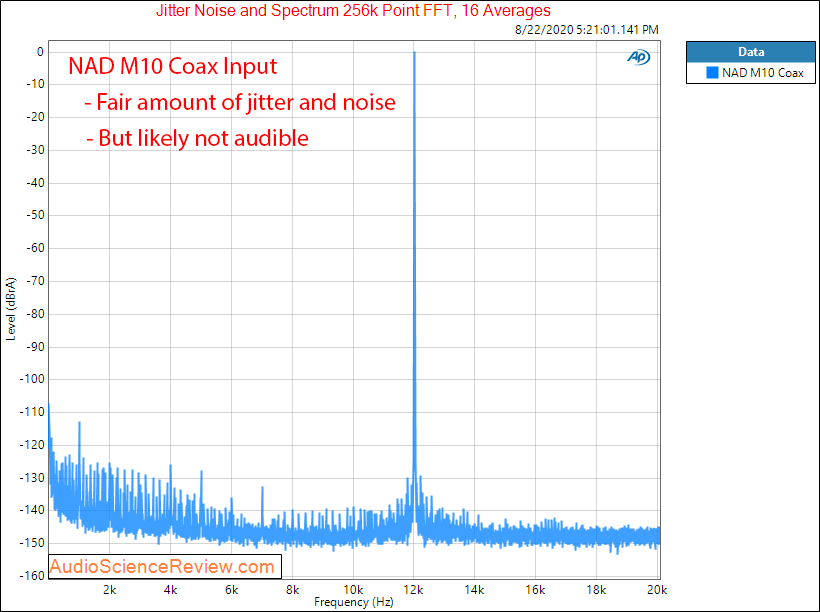
Task: Click the -120 level tick label
Action: coord(32,445)
